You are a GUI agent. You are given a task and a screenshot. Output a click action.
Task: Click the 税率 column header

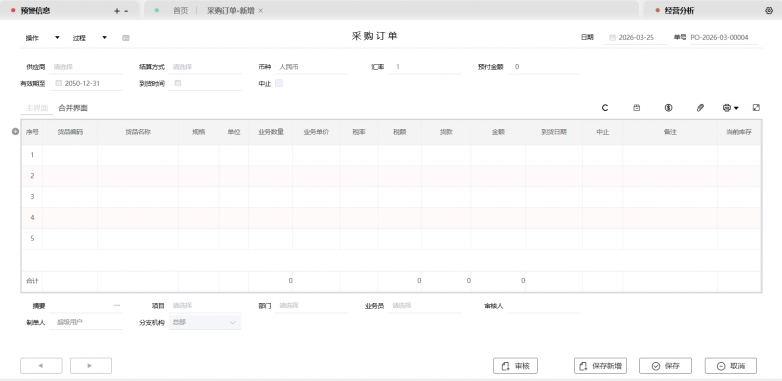[359, 132]
